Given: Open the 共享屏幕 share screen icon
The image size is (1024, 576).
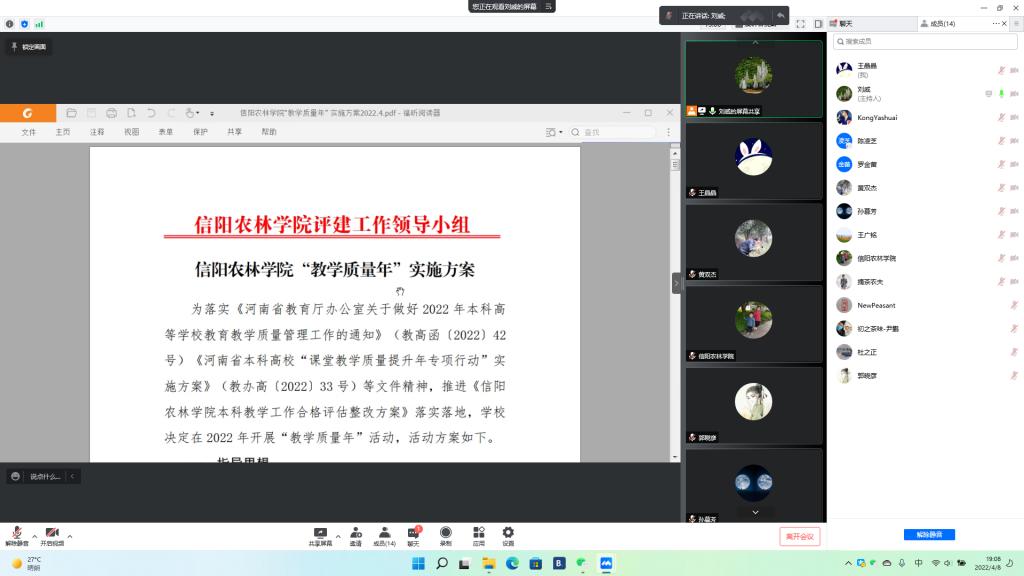Looking at the screenshot, I should click(x=320, y=534).
